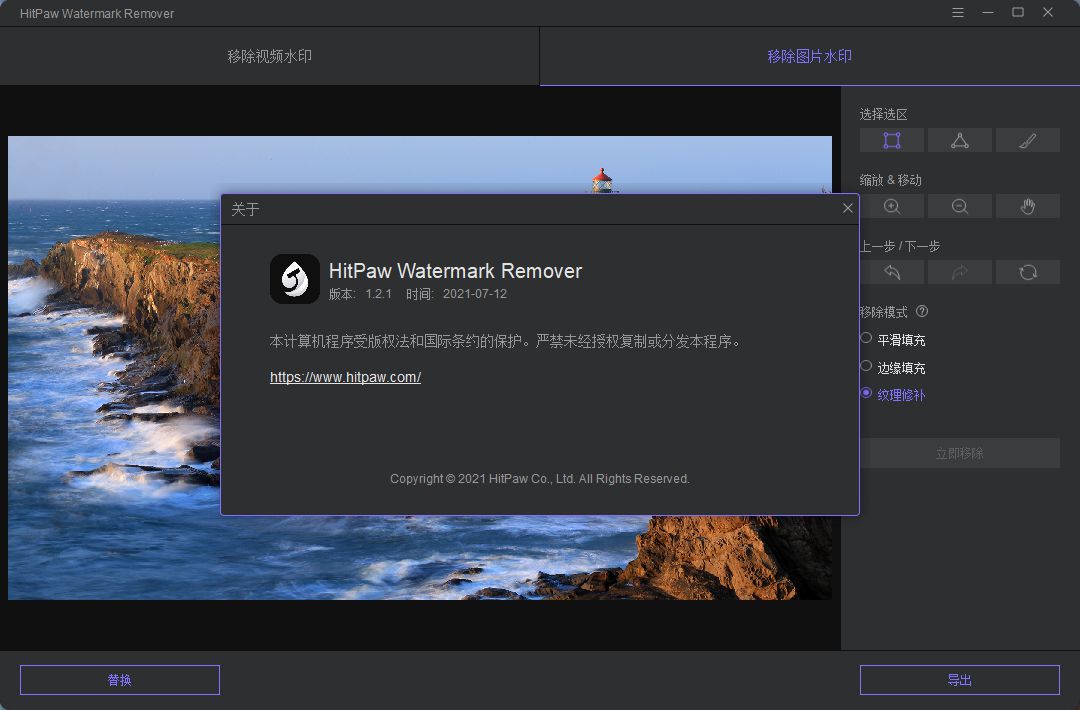This screenshot has width=1080, height=710.
Task: Click the zoom out magnifier icon
Action: pyautogui.click(x=959, y=207)
